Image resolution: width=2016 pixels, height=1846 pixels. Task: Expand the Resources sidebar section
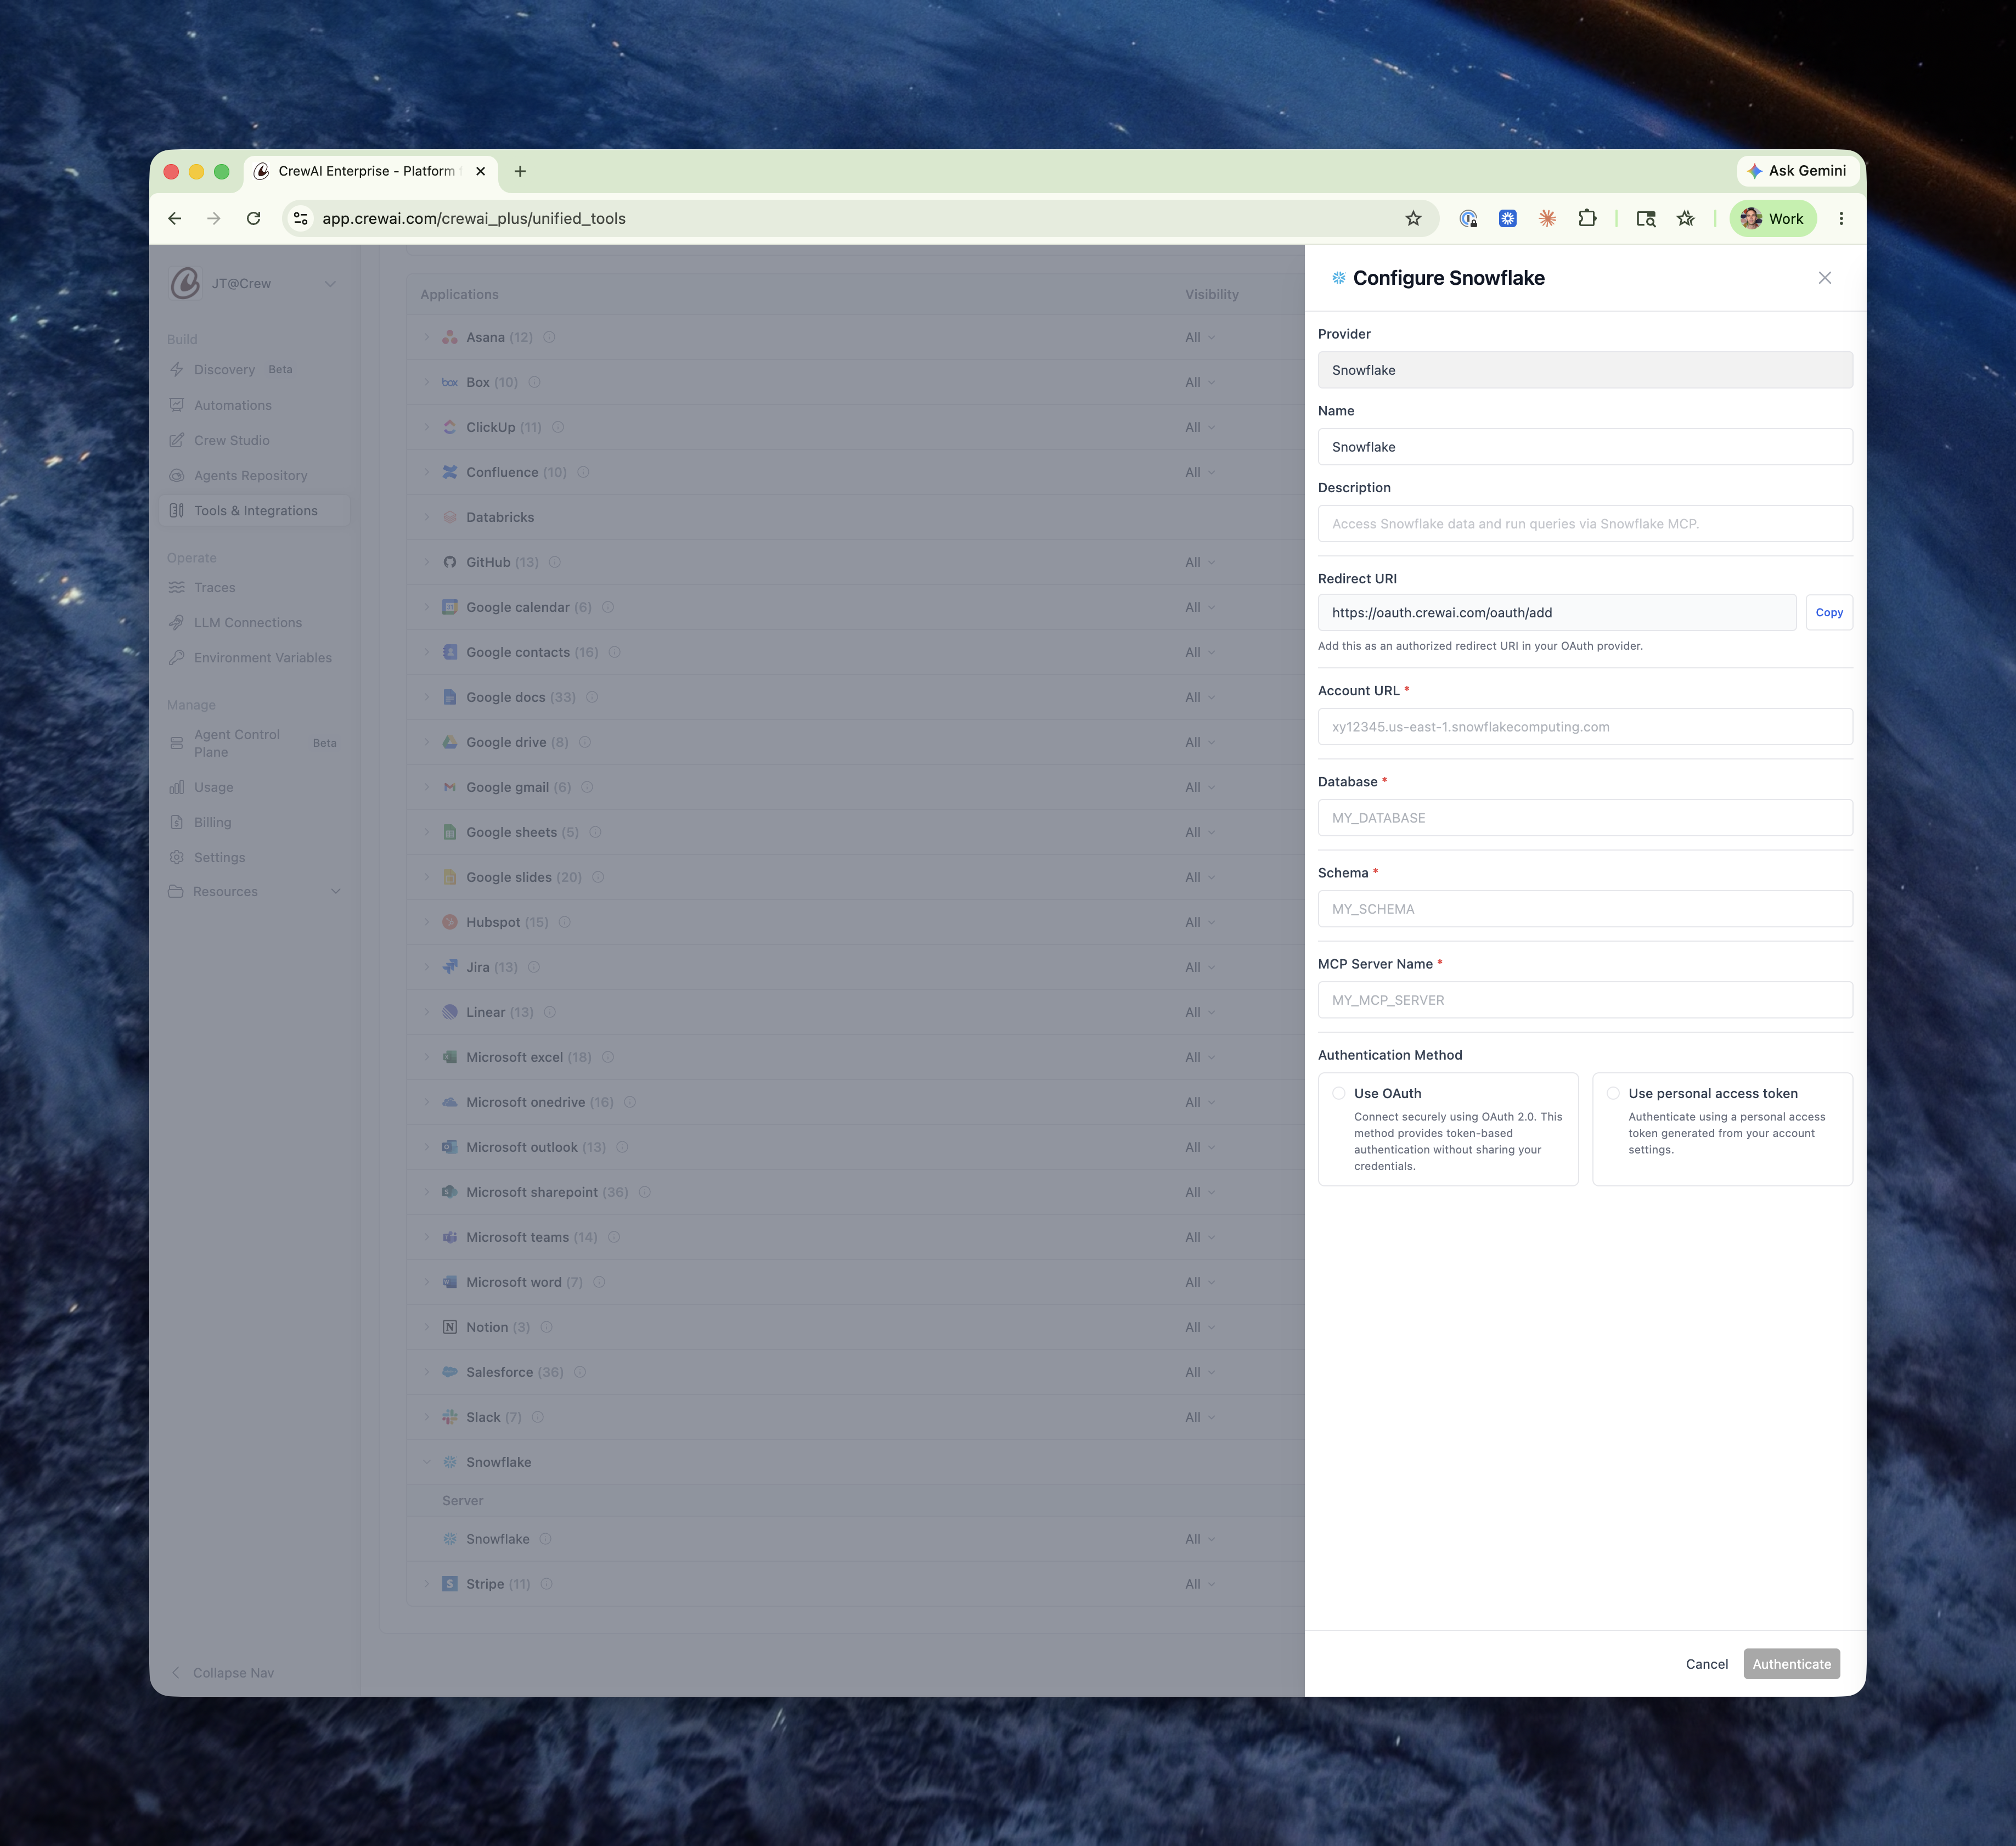255,891
